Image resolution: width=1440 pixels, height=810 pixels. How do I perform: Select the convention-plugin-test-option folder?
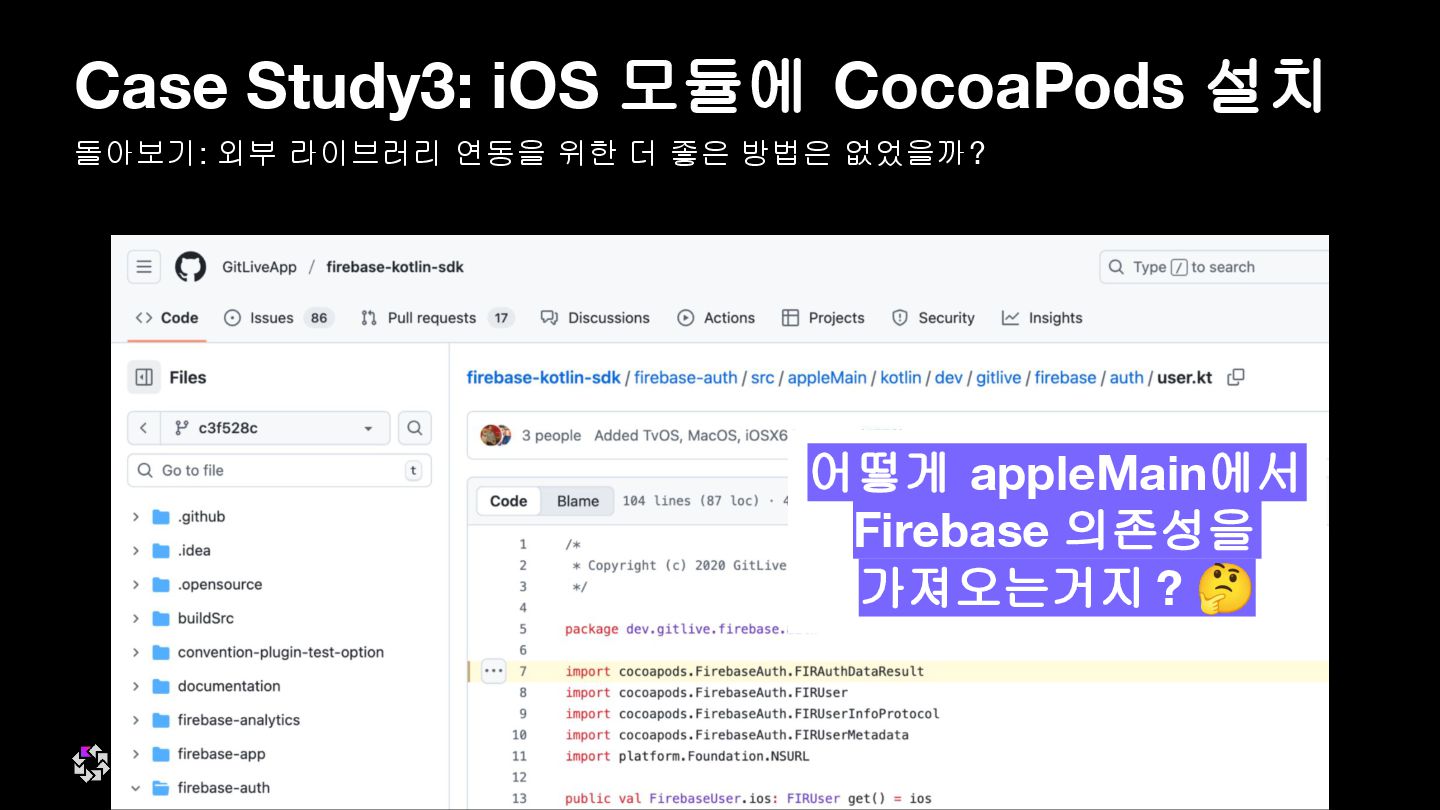tap(279, 652)
